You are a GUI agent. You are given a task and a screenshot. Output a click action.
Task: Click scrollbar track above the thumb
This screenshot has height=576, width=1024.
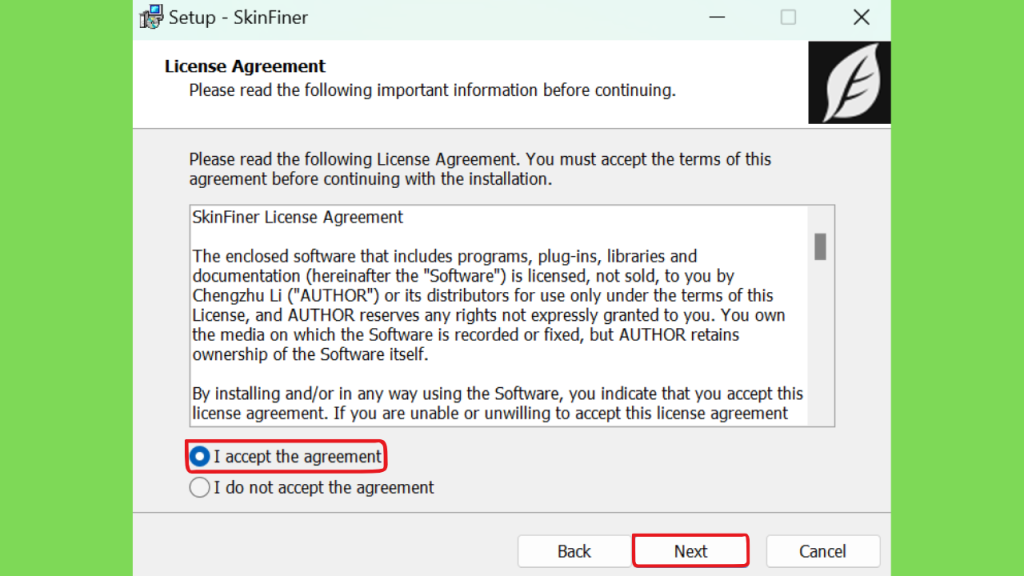820,220
